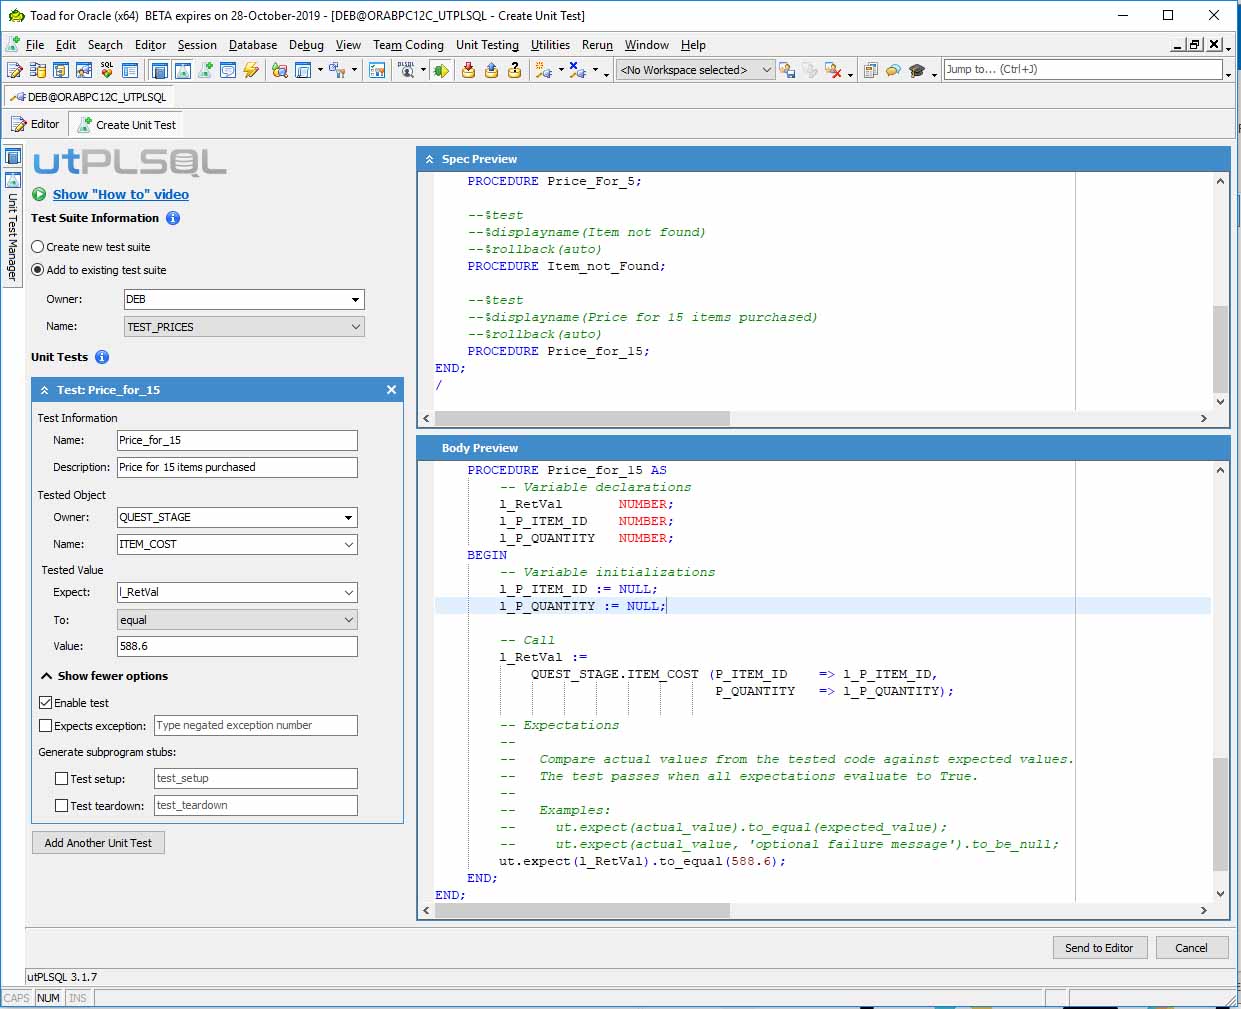Check the Expects exception checkbox
Screen dimensions: 1241x1009
pyautogui.click(x=45, y=726)
